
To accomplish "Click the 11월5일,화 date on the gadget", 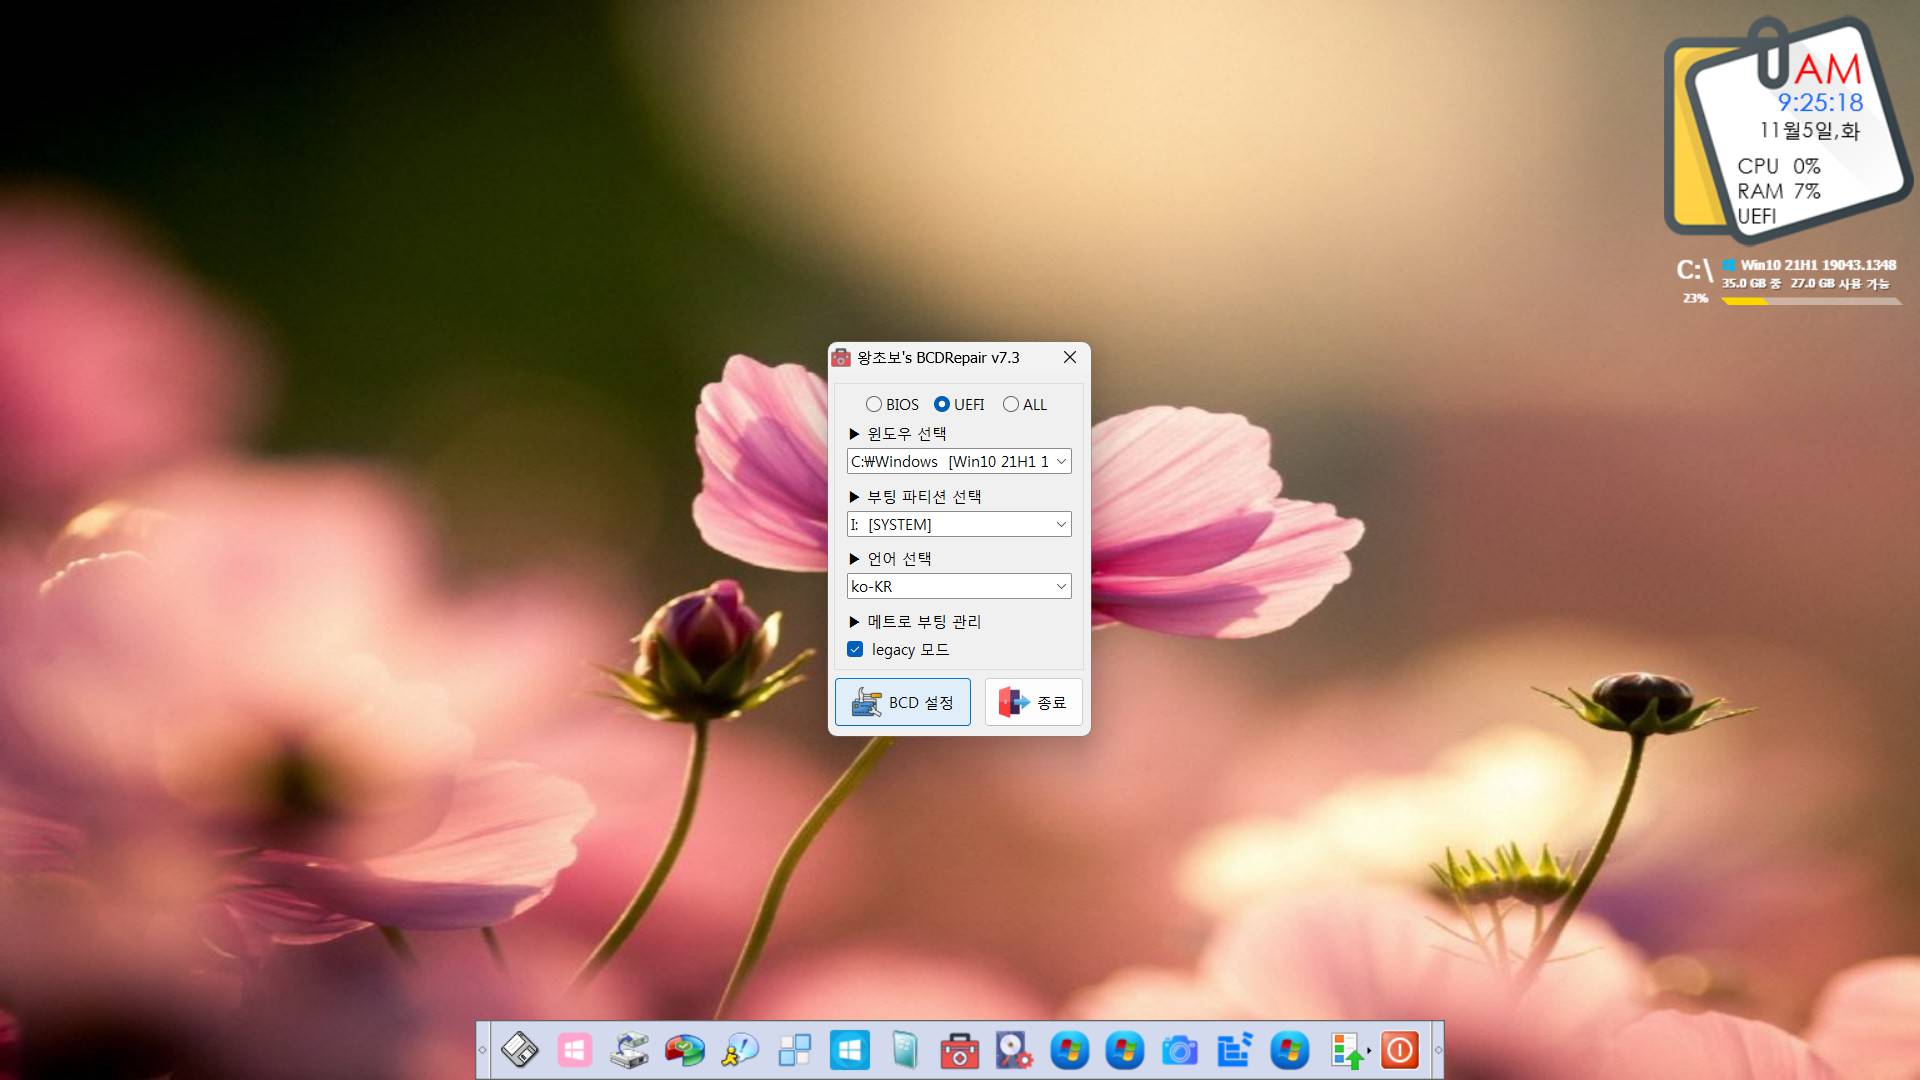I will tap(1809, 131).
